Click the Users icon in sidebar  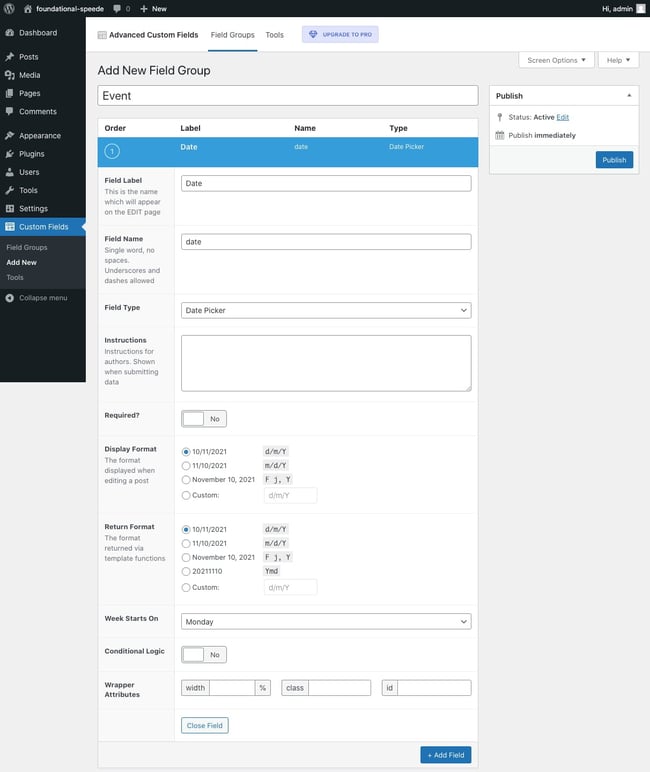10,172
